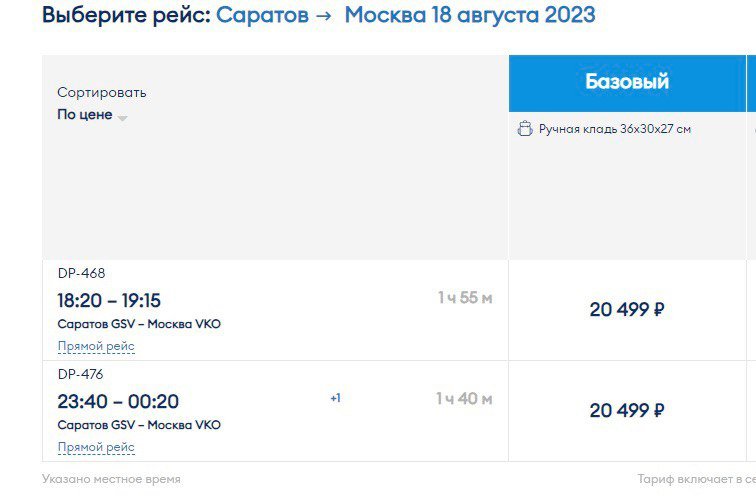Viewport: 756px width, 497px height.
Task: Click 'Саратов GSV – Москва VKO' of DP-468
Action: tap(139, 324)
